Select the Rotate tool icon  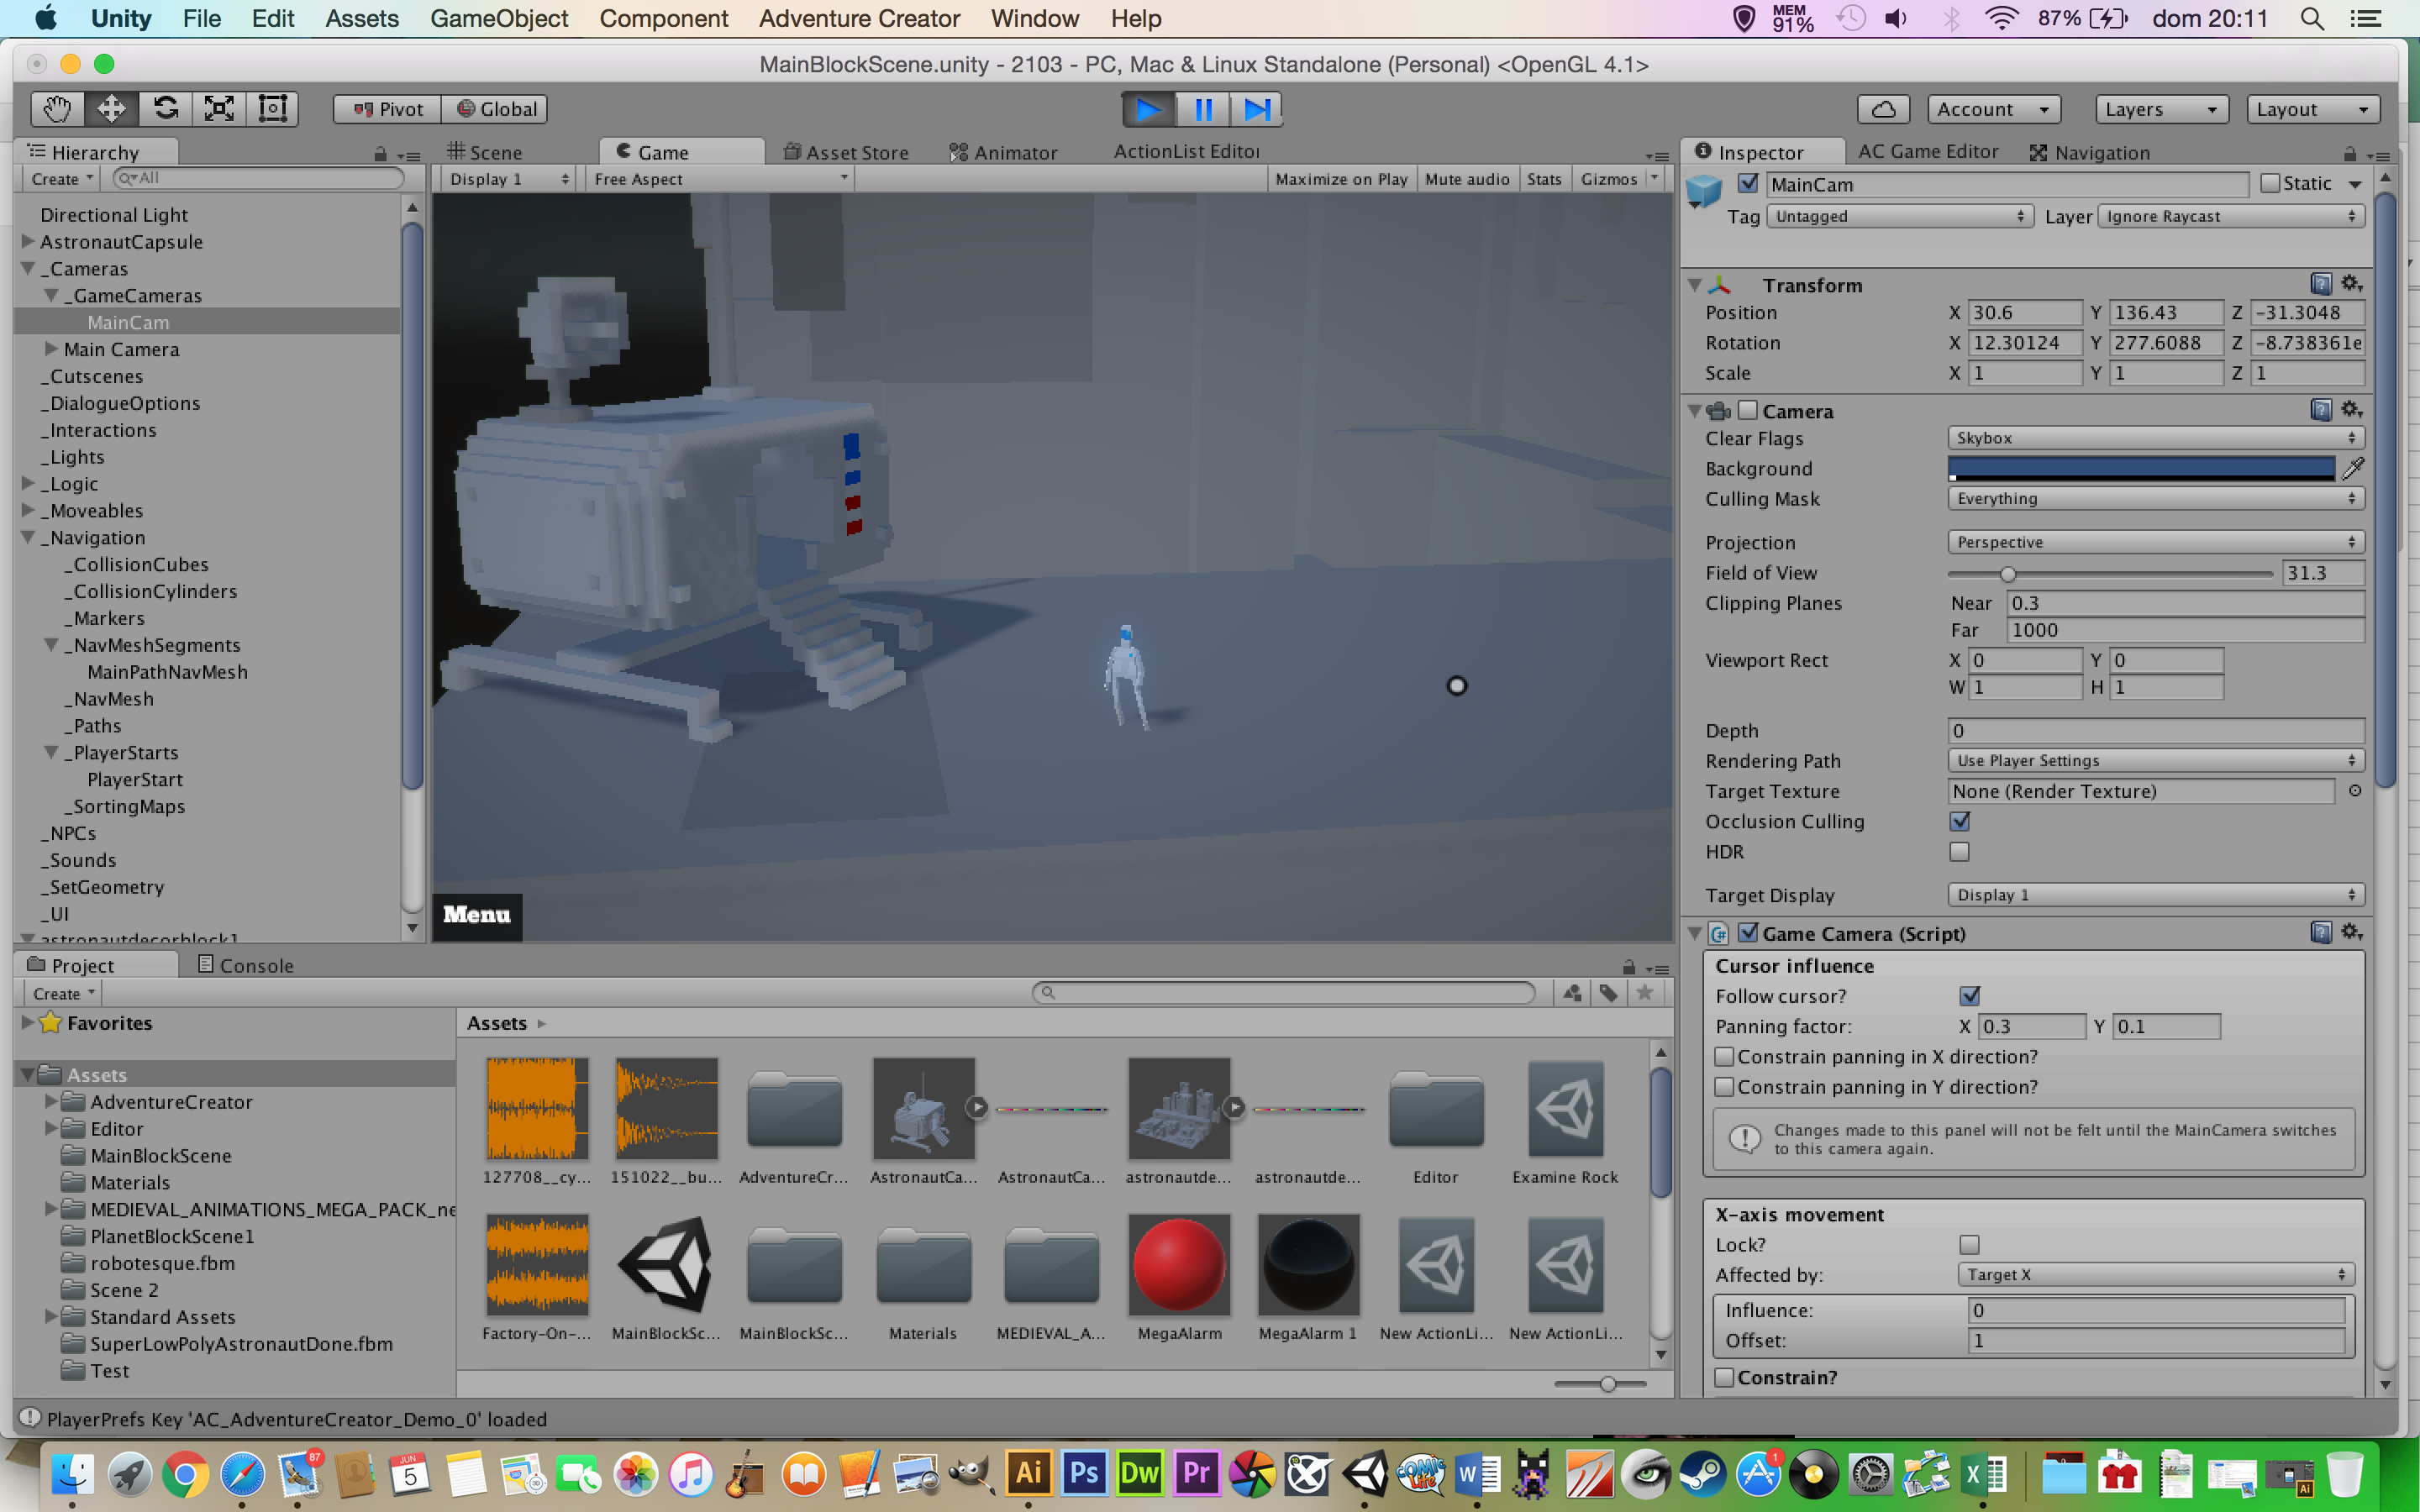click(x=165, y=109)
